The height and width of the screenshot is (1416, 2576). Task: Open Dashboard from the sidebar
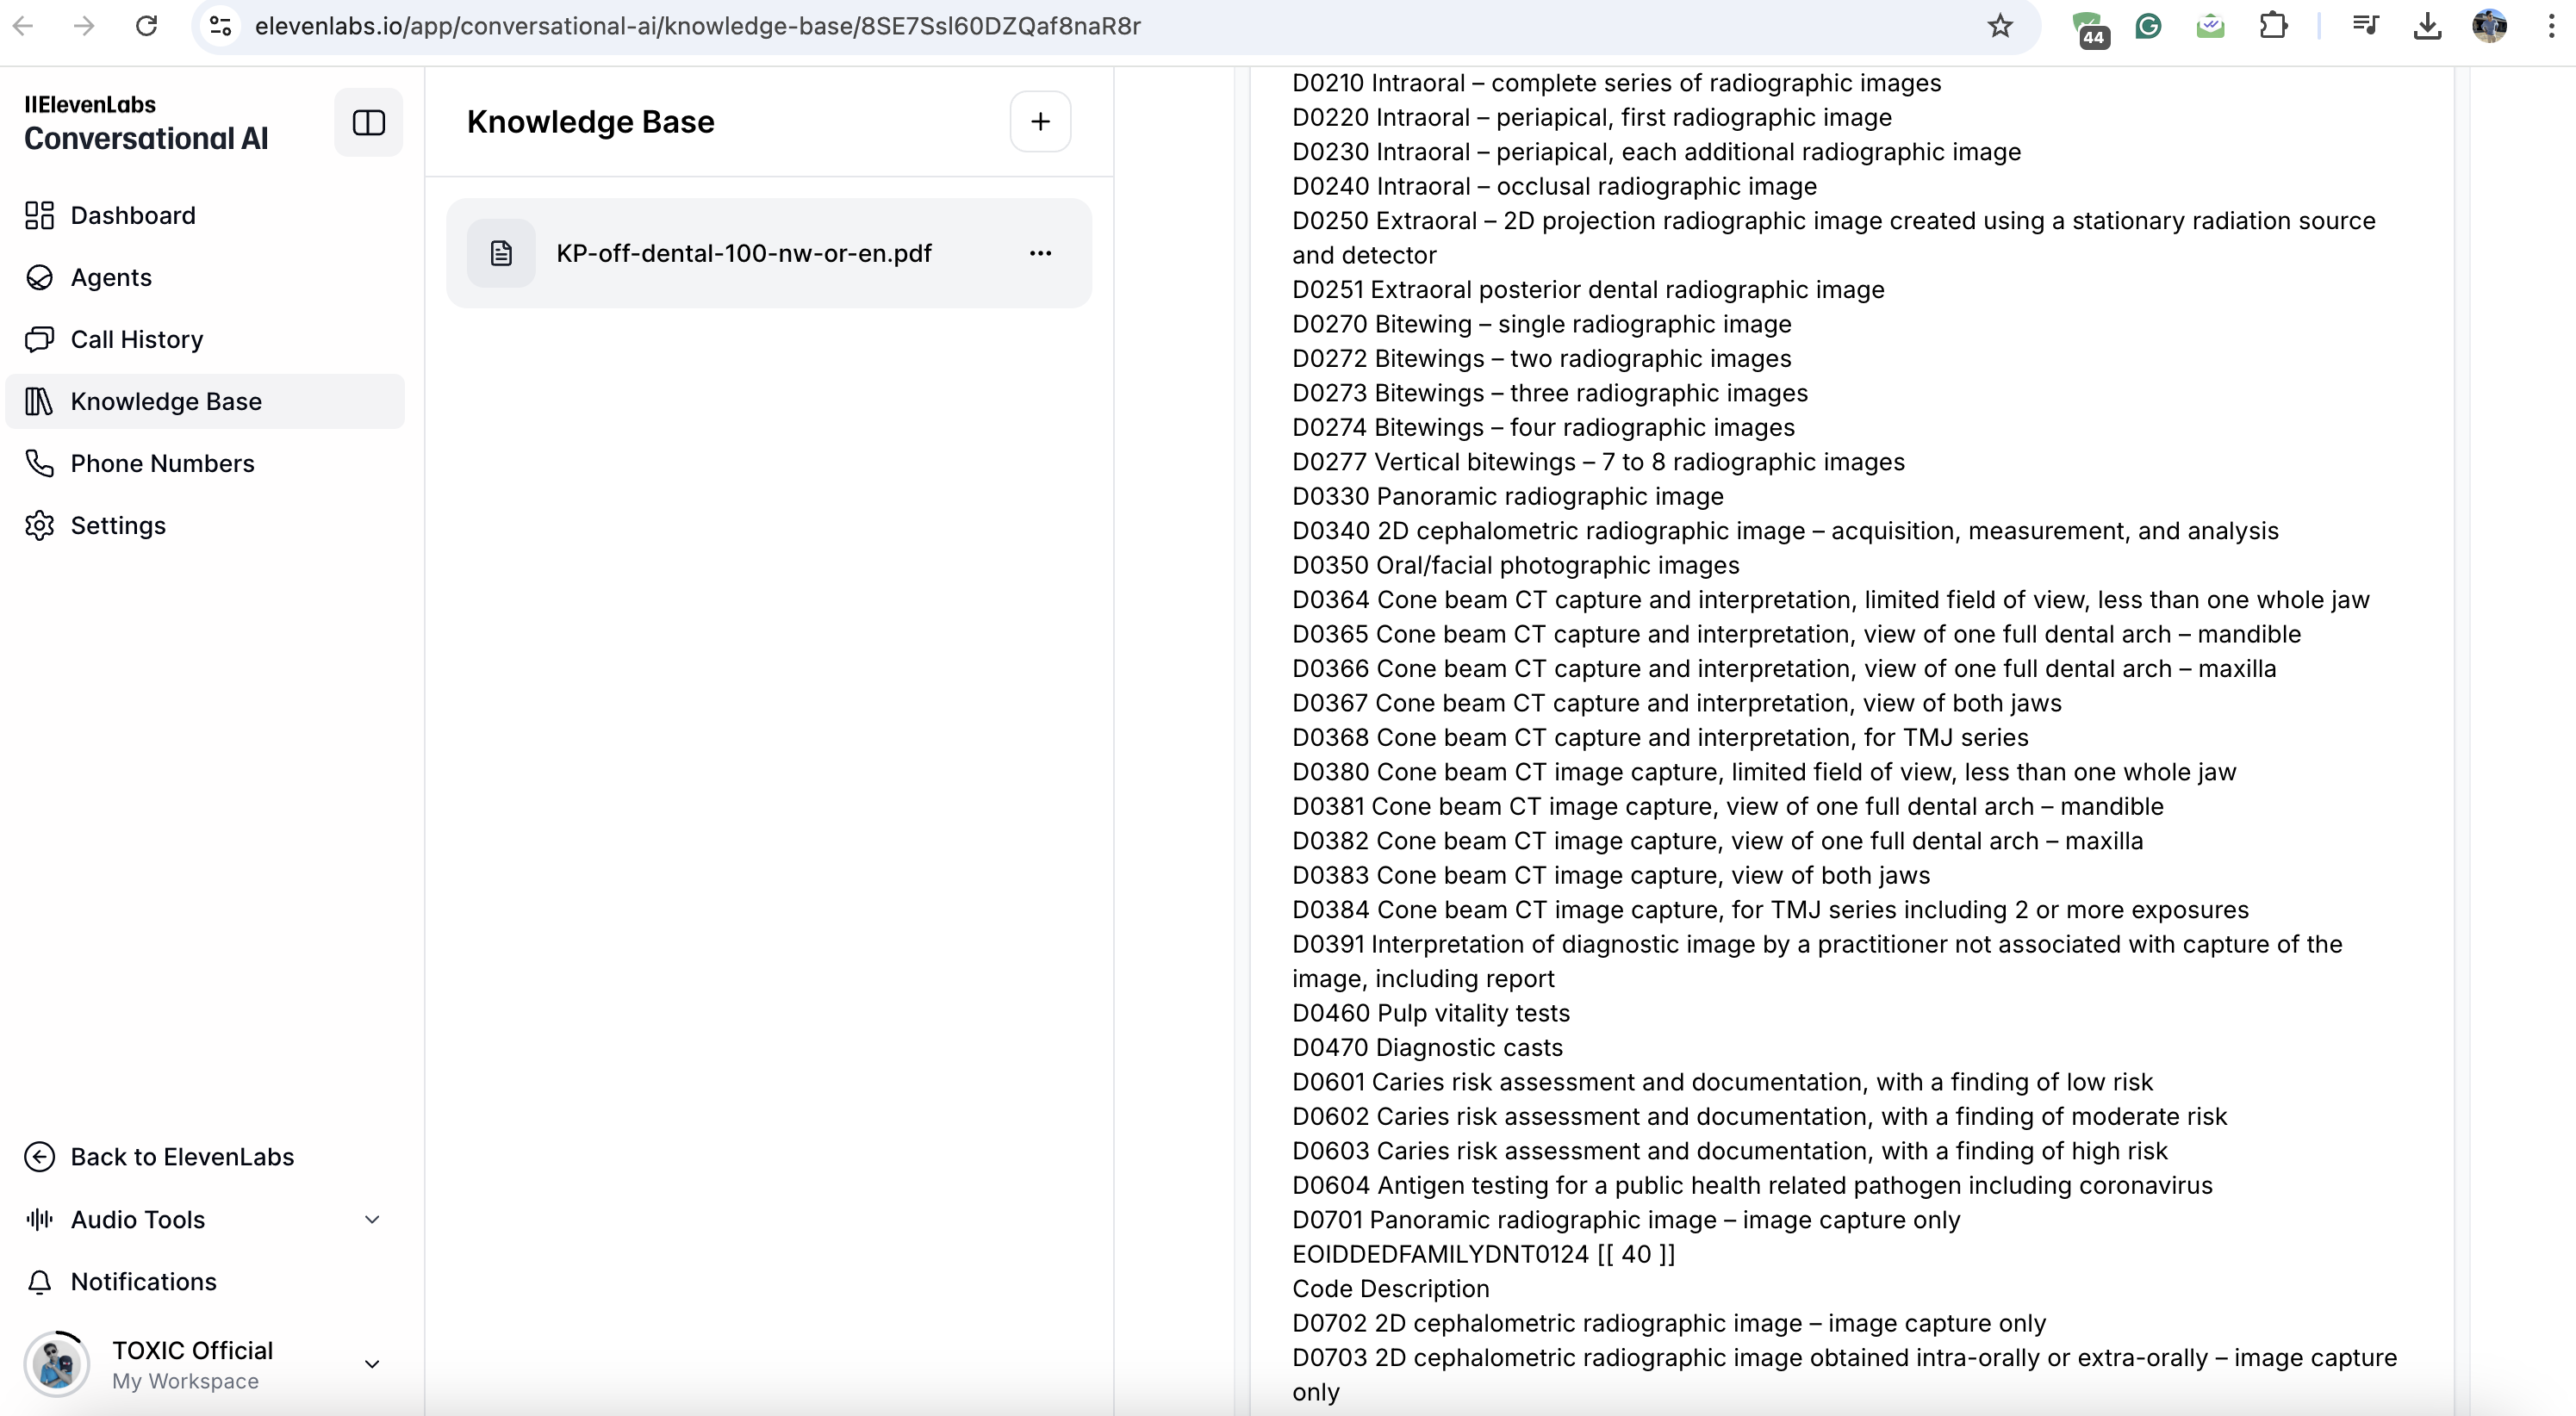point(132,215)
